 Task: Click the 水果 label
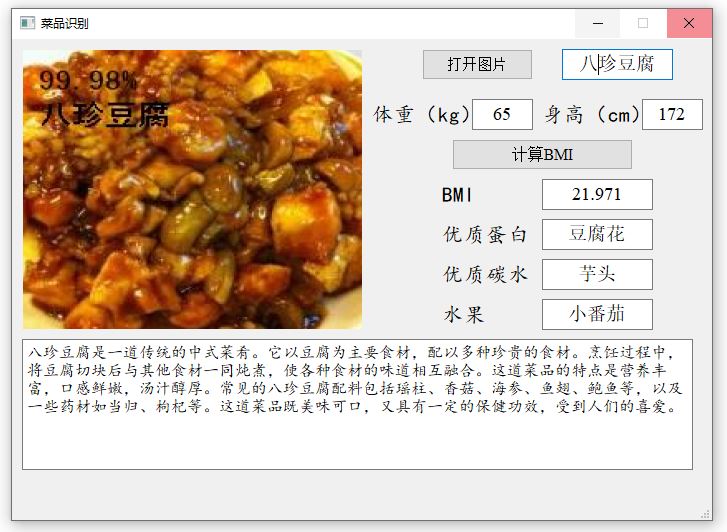464,315
